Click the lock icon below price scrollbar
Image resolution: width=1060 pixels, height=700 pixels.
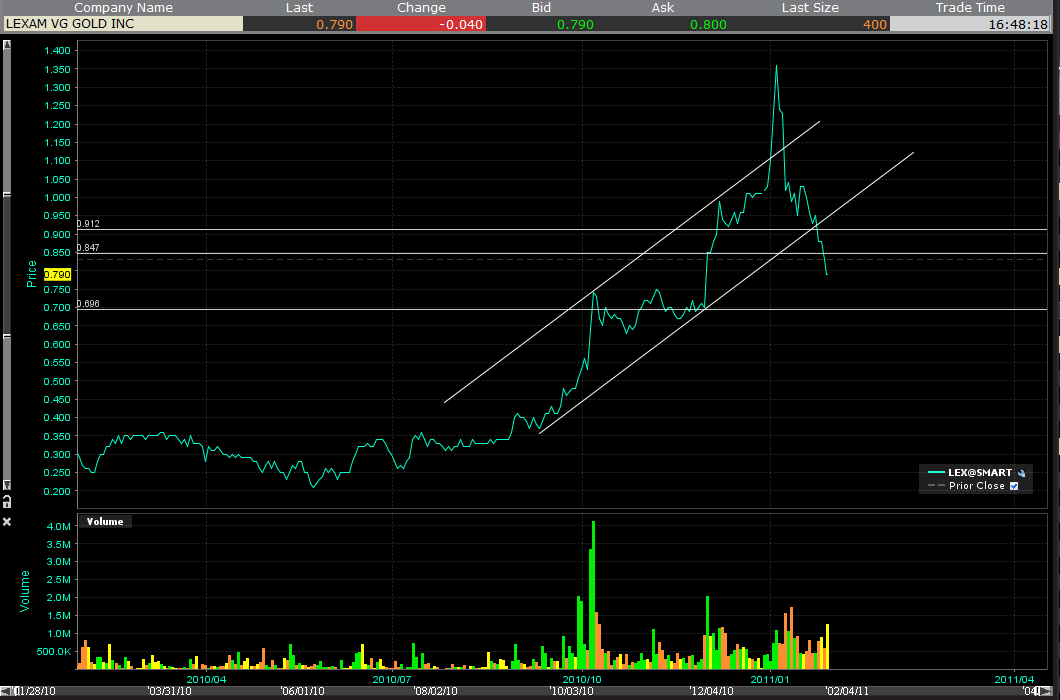(x=7, y=502)
